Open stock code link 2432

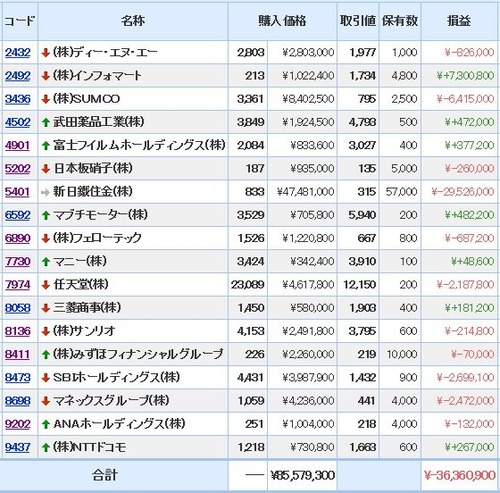[17, 53]
